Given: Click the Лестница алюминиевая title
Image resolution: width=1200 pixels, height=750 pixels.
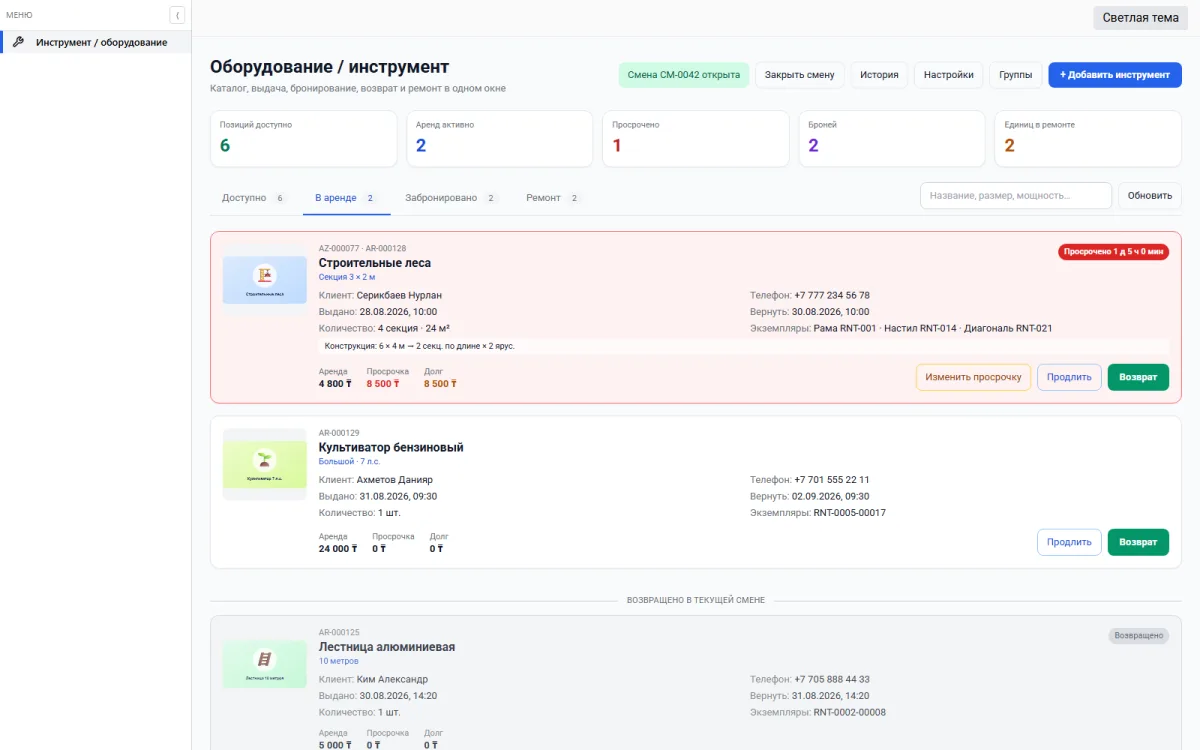Looking at the screenshot, I should click(387, 647).
